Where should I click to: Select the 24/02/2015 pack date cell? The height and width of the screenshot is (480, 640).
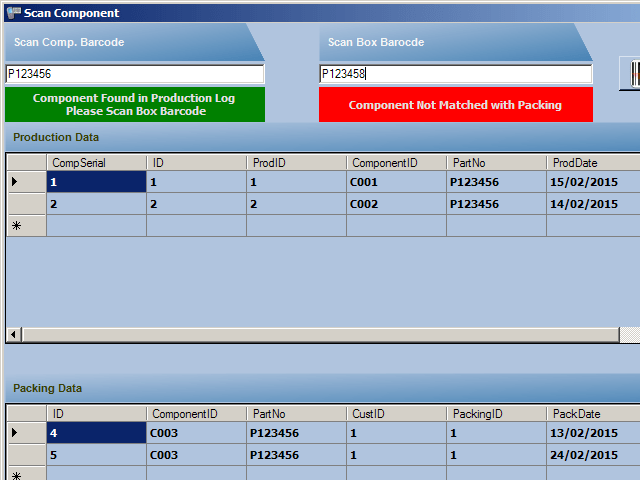pos(592,455)
